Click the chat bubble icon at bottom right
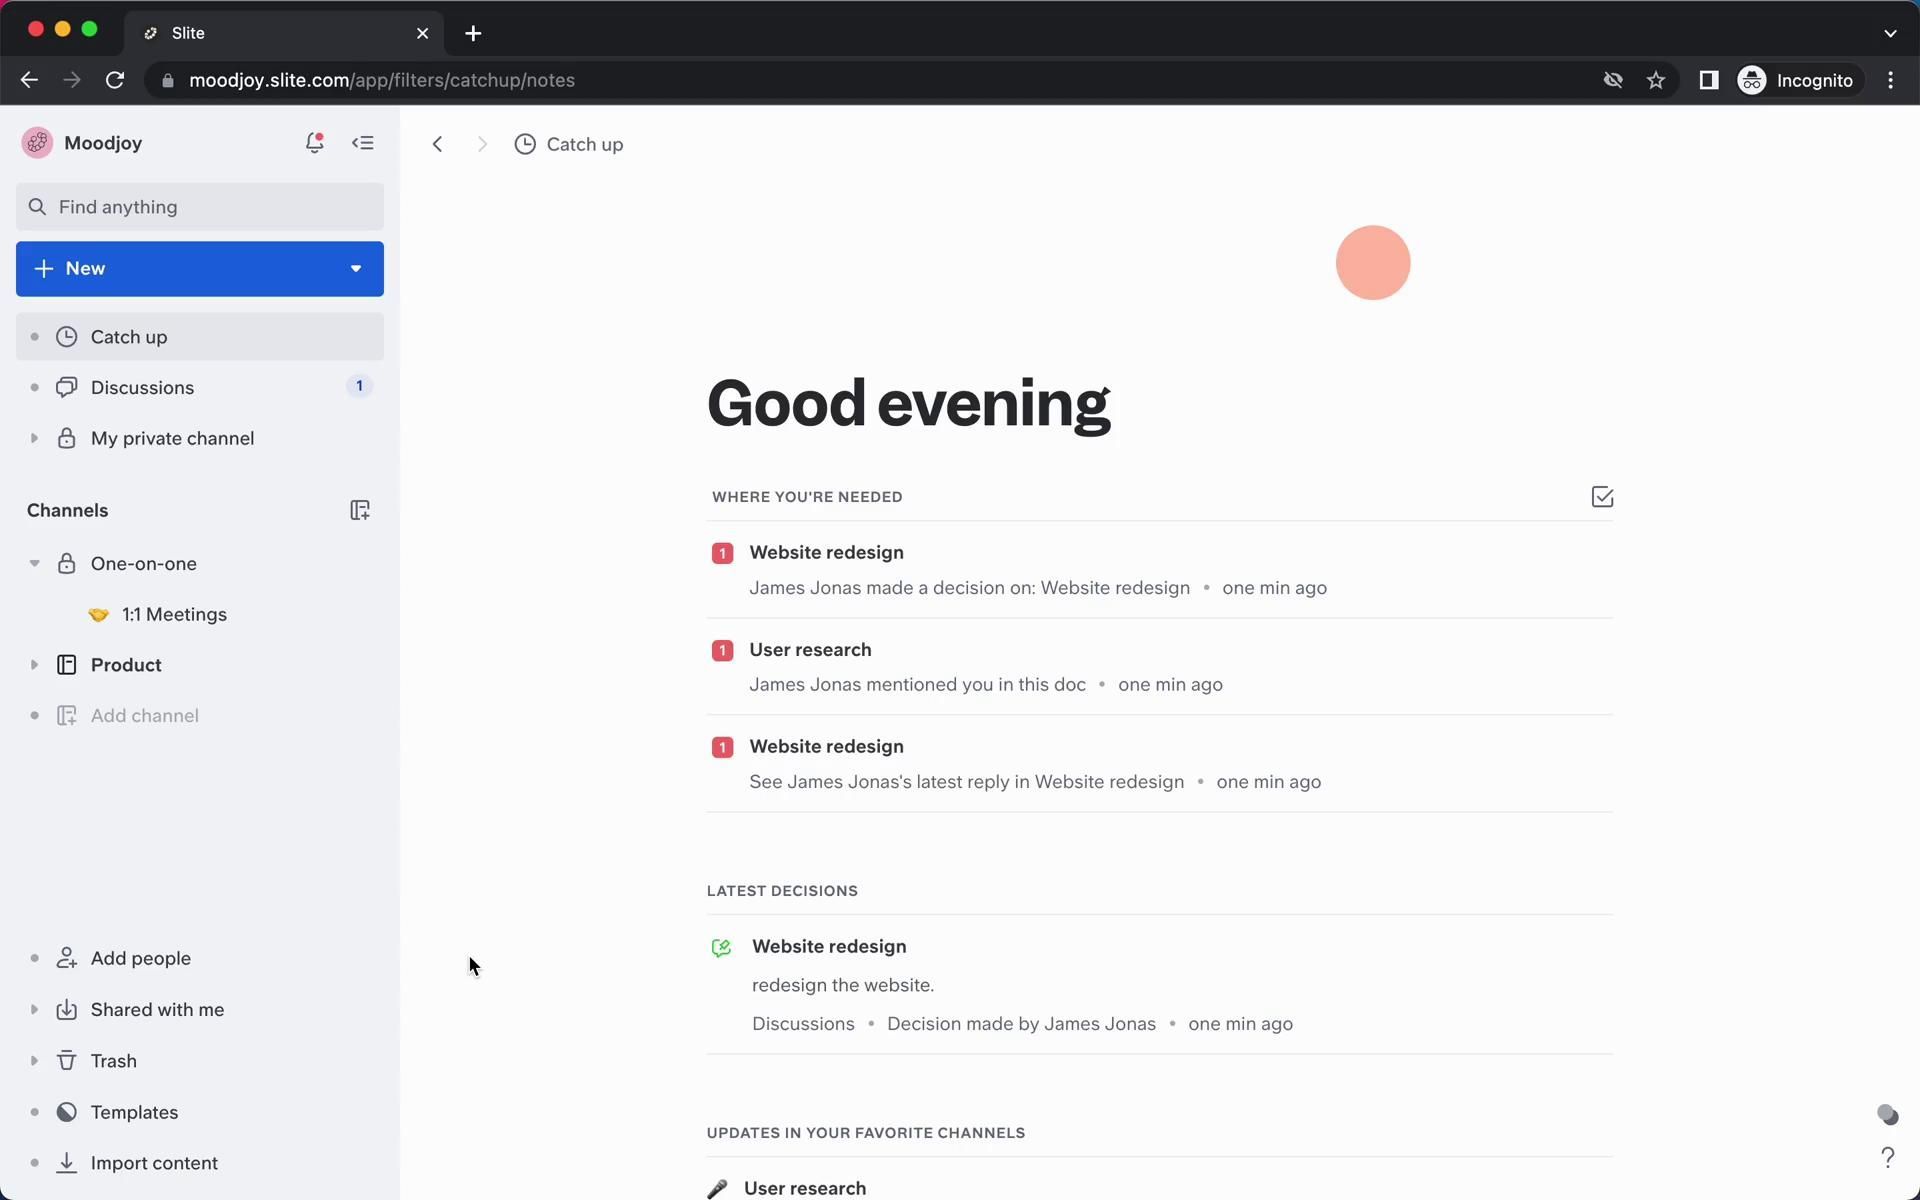This screenshot has width=1920, height=1200. [1887, 1114]
